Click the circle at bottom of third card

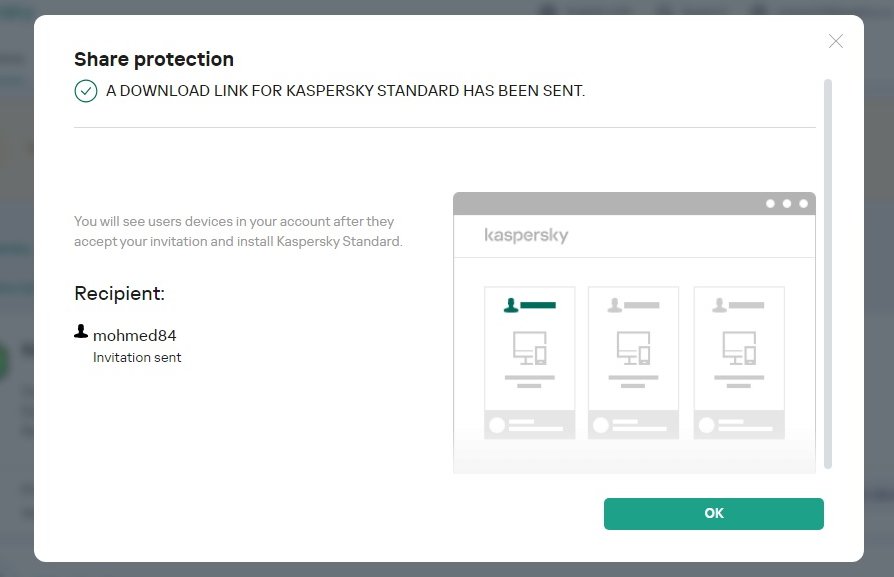coord(707,425)
